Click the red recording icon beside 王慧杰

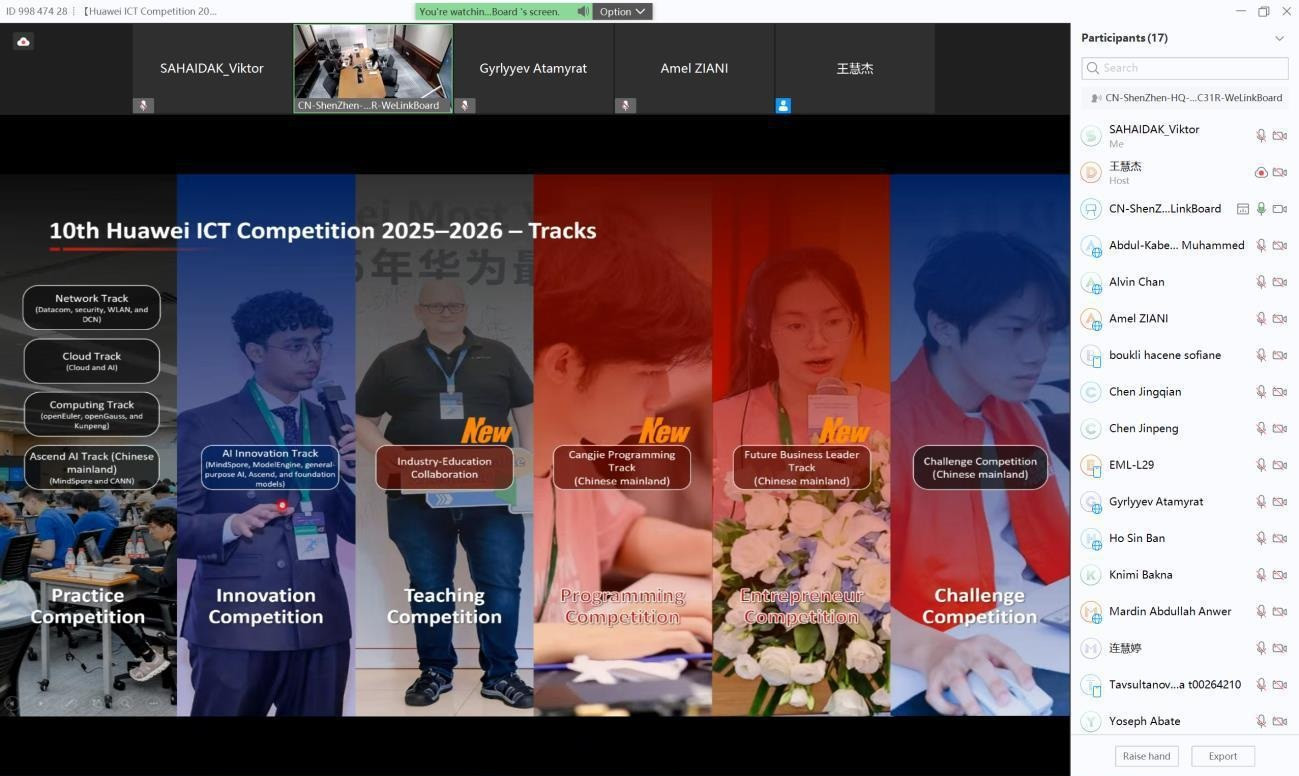[x=1261, y=172]
